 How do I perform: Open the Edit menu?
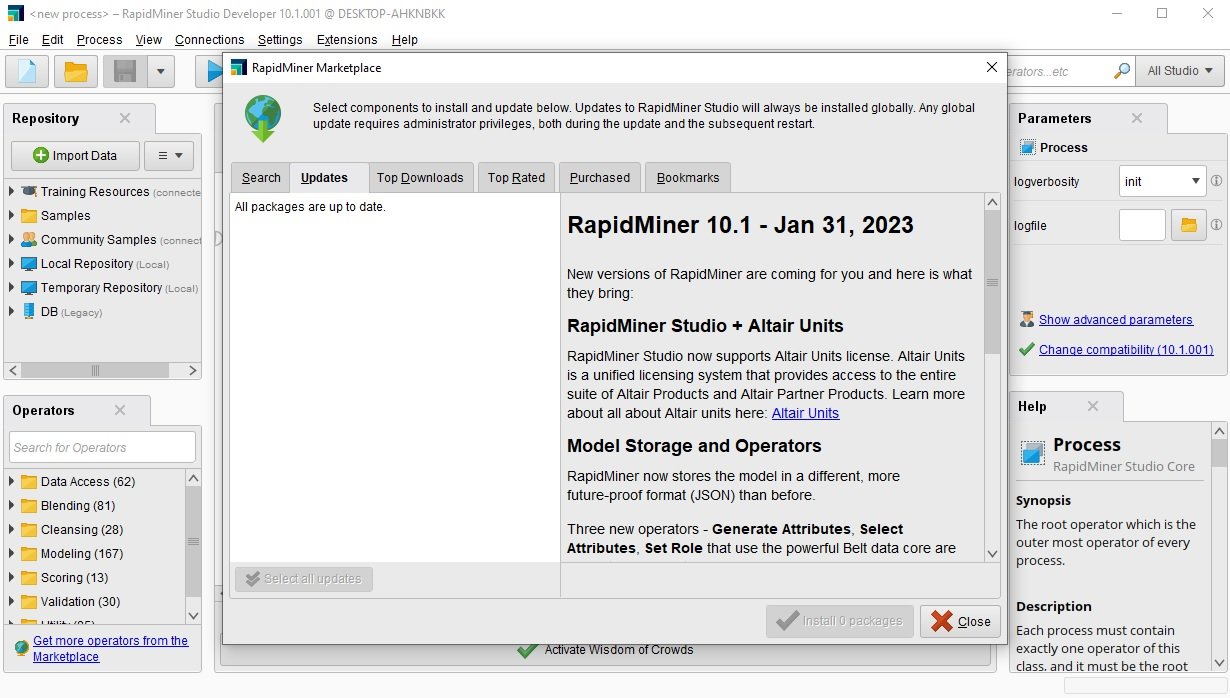tap(52, 39)
